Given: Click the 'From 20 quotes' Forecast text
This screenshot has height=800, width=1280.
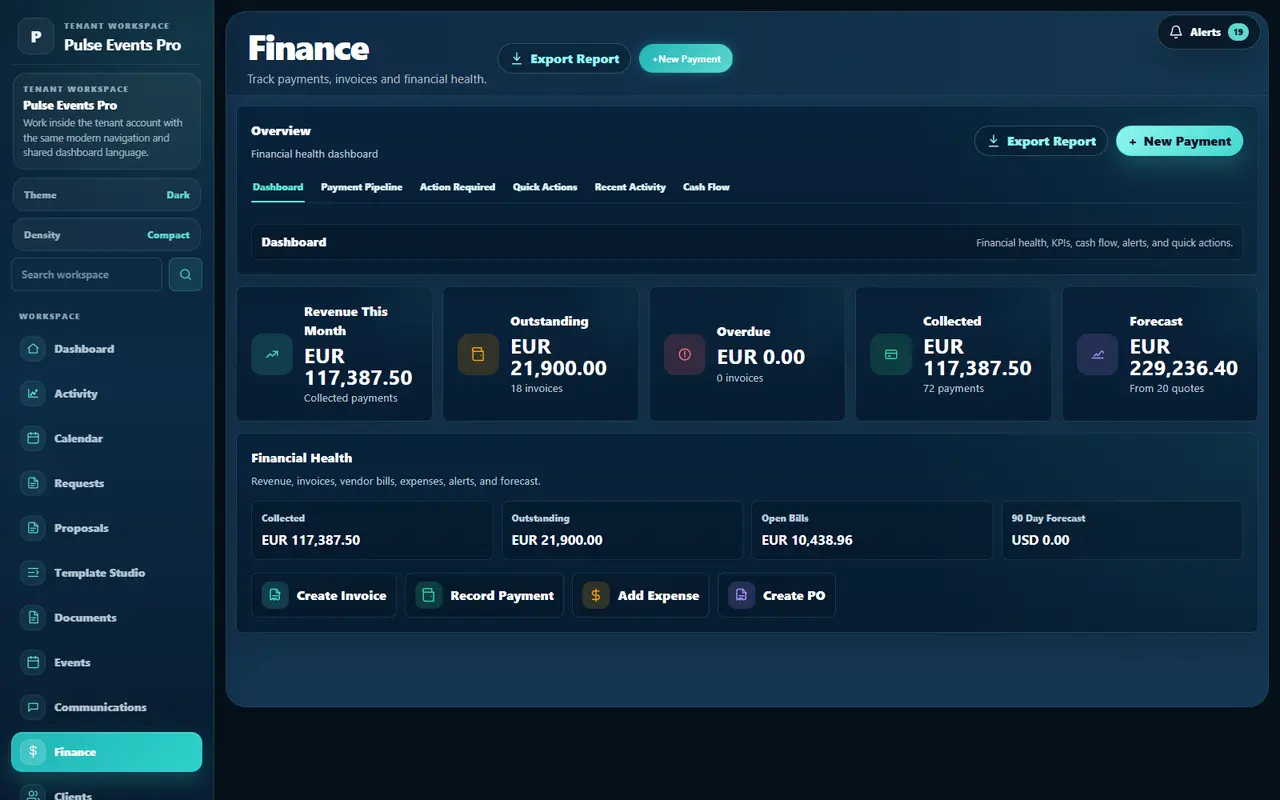Looking at the screenshot, I should tap(1167, 388).
